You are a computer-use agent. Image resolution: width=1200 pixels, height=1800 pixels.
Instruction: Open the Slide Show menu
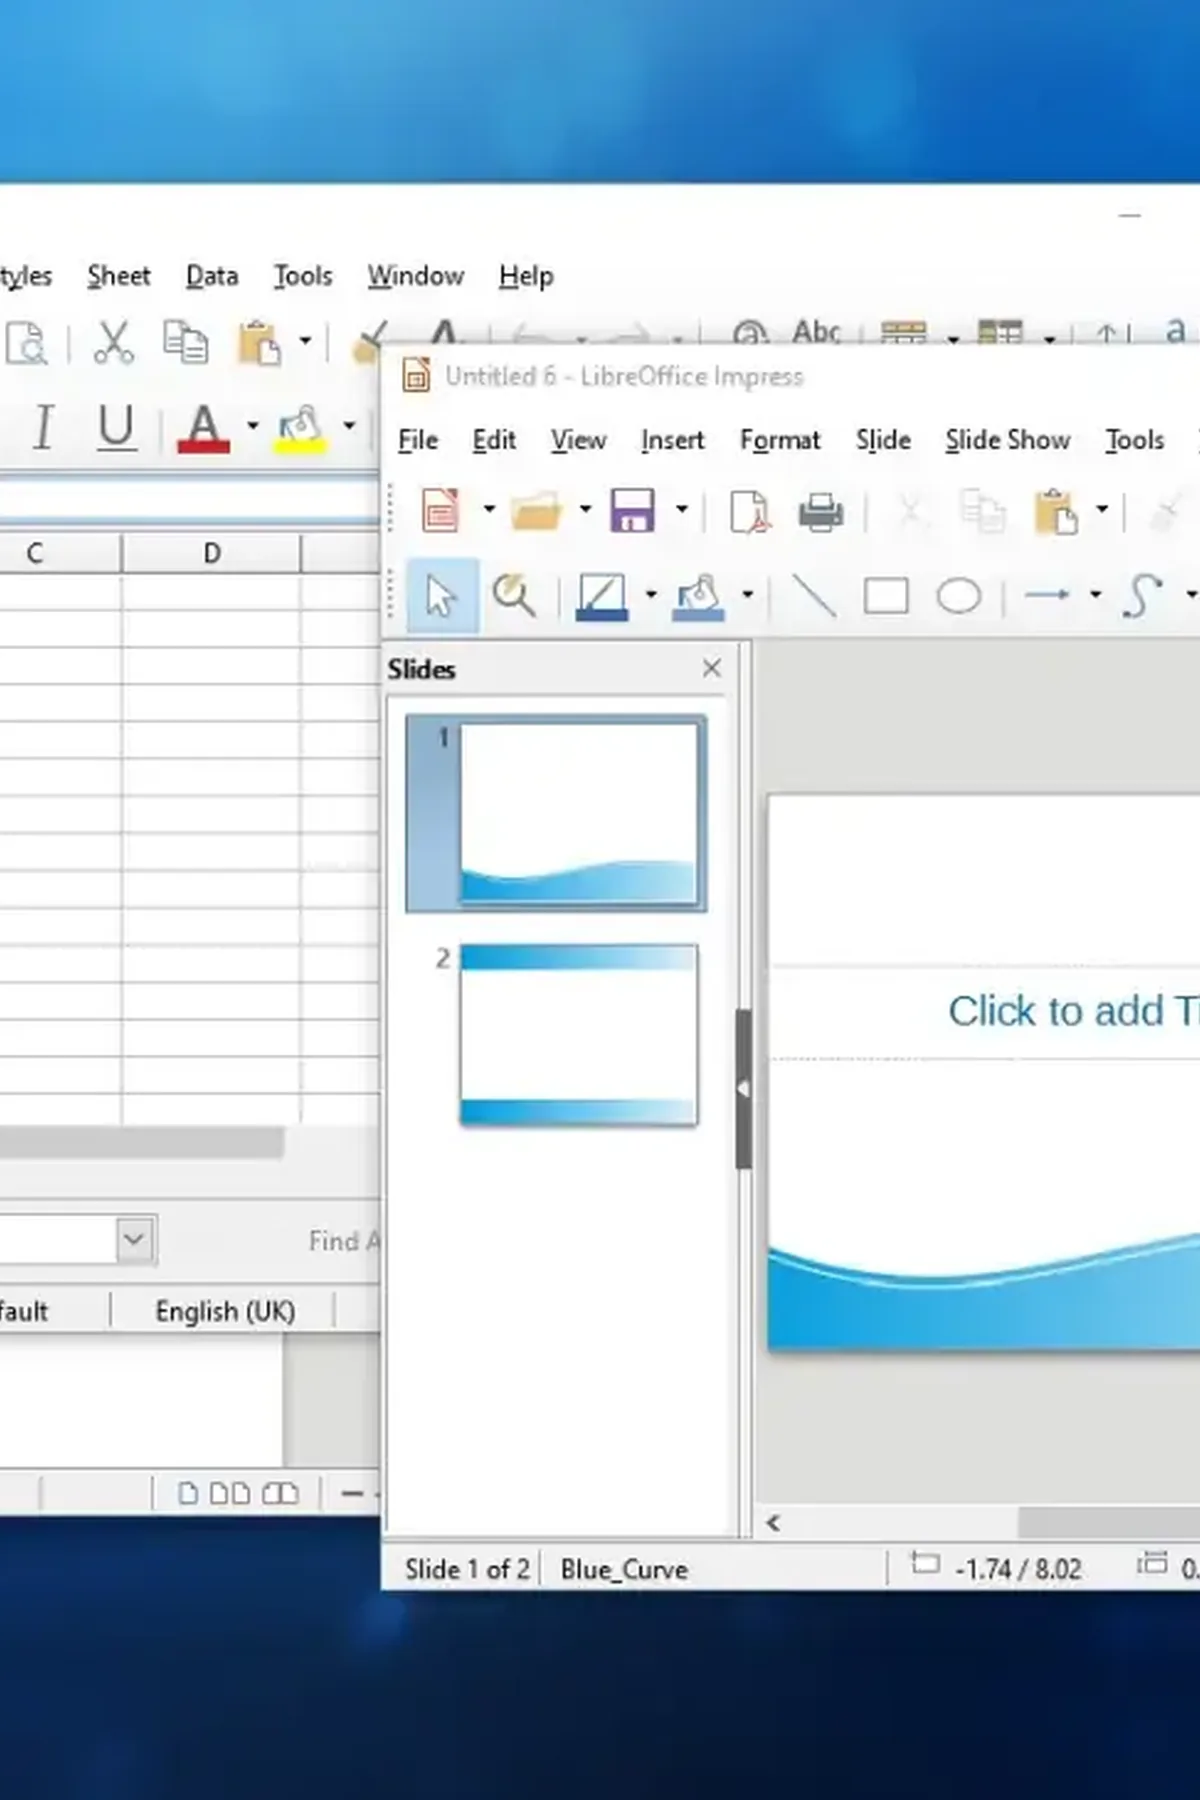pos(1008,440)
